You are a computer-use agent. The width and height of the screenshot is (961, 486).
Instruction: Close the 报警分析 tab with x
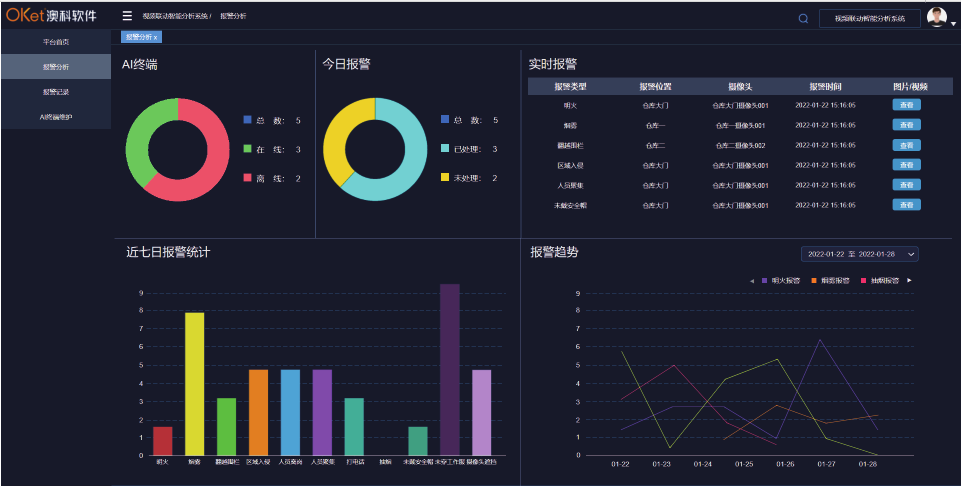(x=156, y=37)
